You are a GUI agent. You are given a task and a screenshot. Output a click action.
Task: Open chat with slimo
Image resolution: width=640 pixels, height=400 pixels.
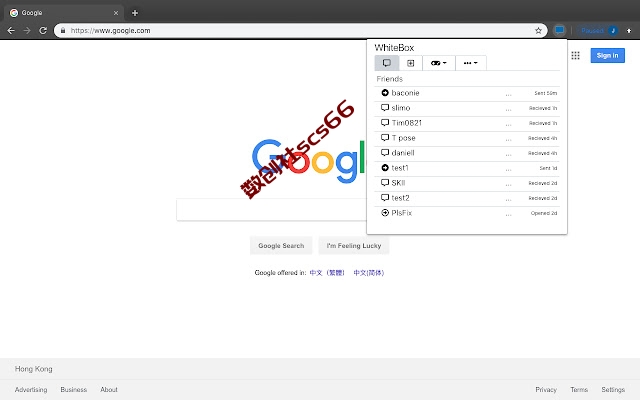click(x=467, y=108)
